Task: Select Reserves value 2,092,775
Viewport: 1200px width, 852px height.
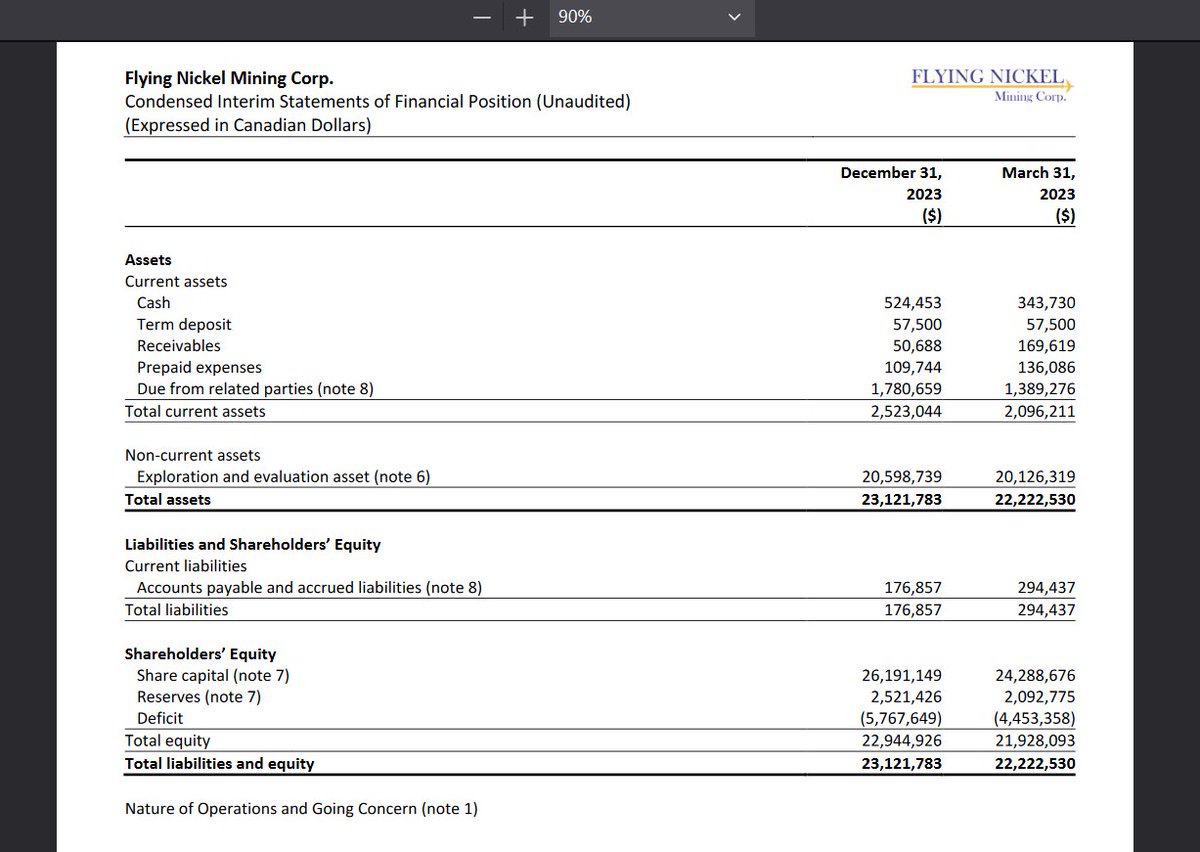Action: pos(1041,697)
